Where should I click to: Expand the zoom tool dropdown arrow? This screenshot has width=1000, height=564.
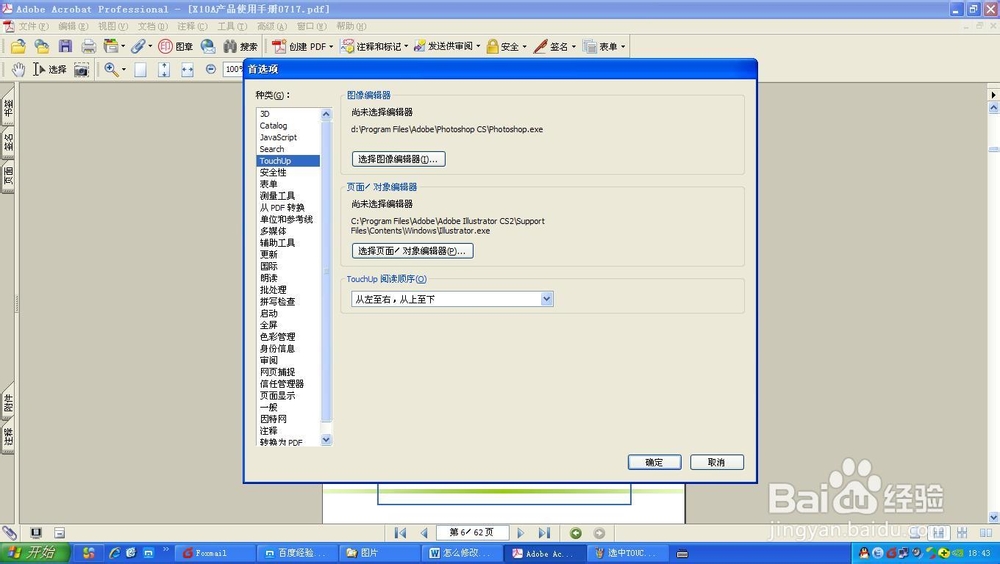coord(124,70)
